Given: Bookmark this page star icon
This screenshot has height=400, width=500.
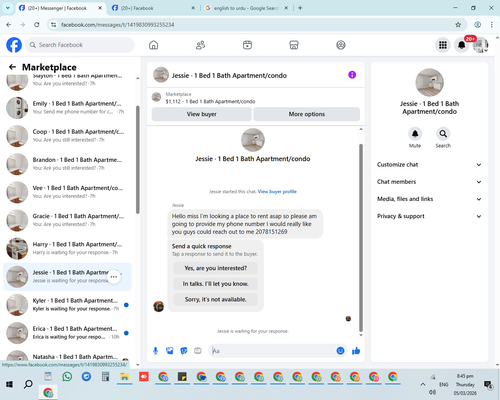Looking at the screenshot, I should [458, 25].
